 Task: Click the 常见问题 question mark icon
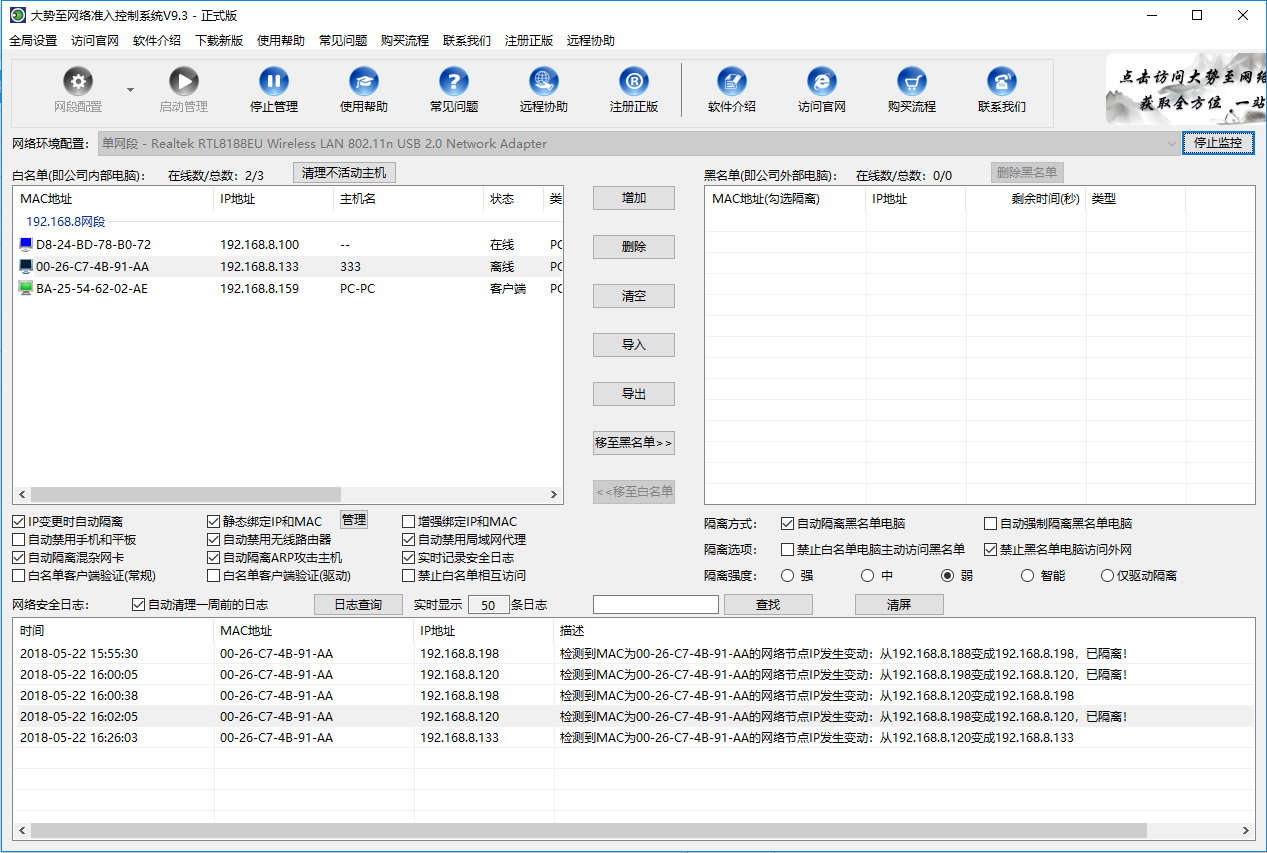(453, 82)
